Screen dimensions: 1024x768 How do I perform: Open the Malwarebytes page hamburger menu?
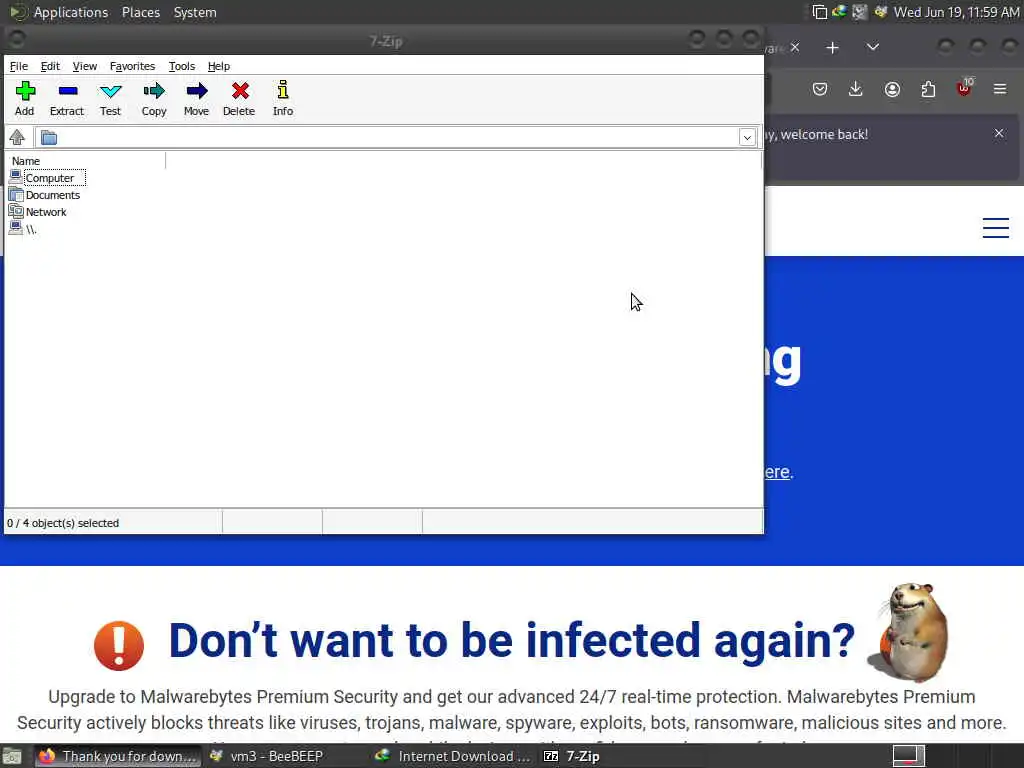point(996,228)
